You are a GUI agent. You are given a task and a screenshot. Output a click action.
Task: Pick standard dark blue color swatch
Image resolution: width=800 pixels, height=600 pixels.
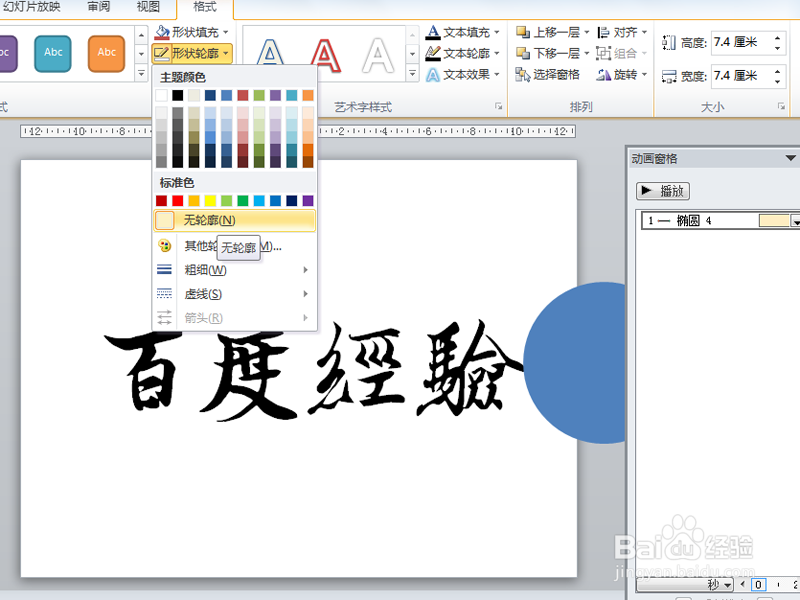click(292, 201)
